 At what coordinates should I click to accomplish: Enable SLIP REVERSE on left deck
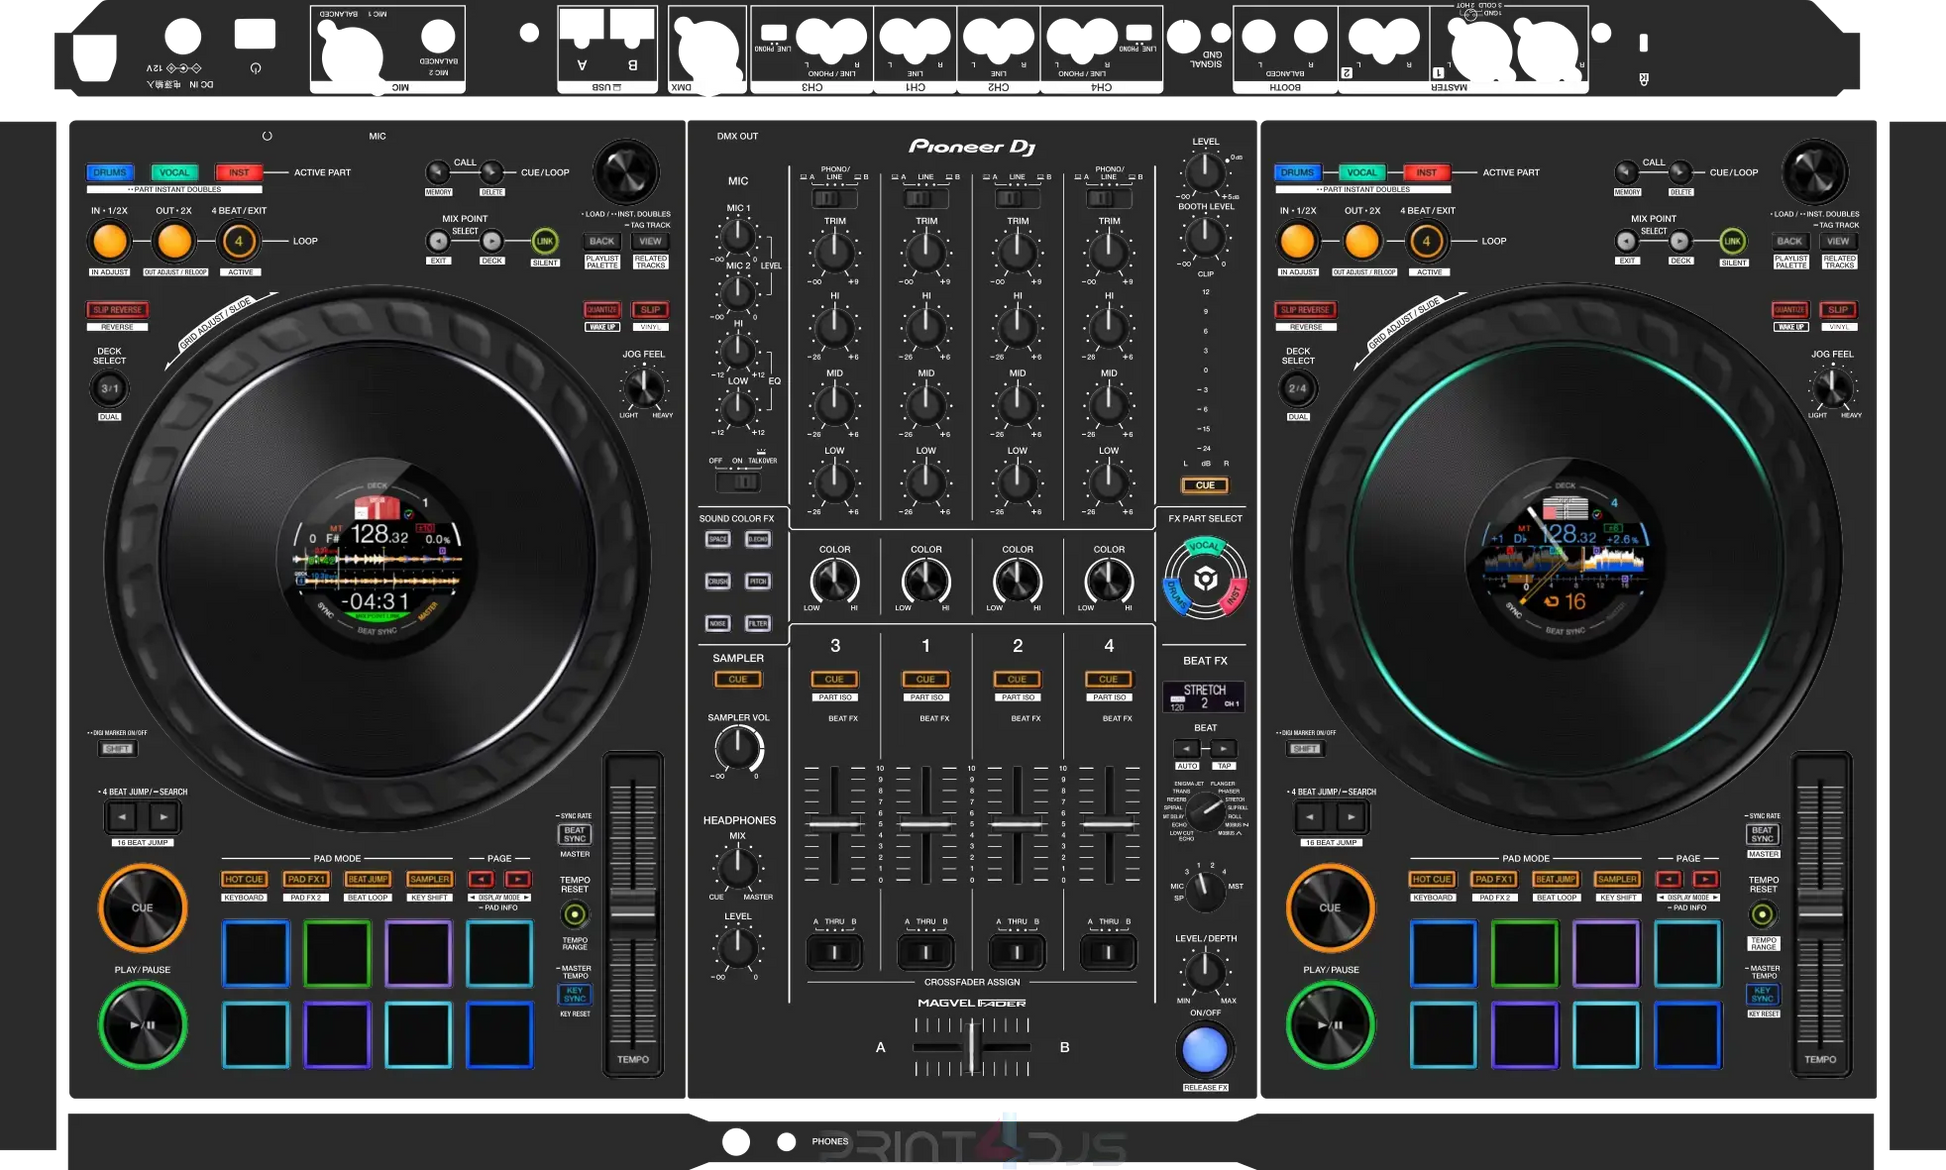117,310
